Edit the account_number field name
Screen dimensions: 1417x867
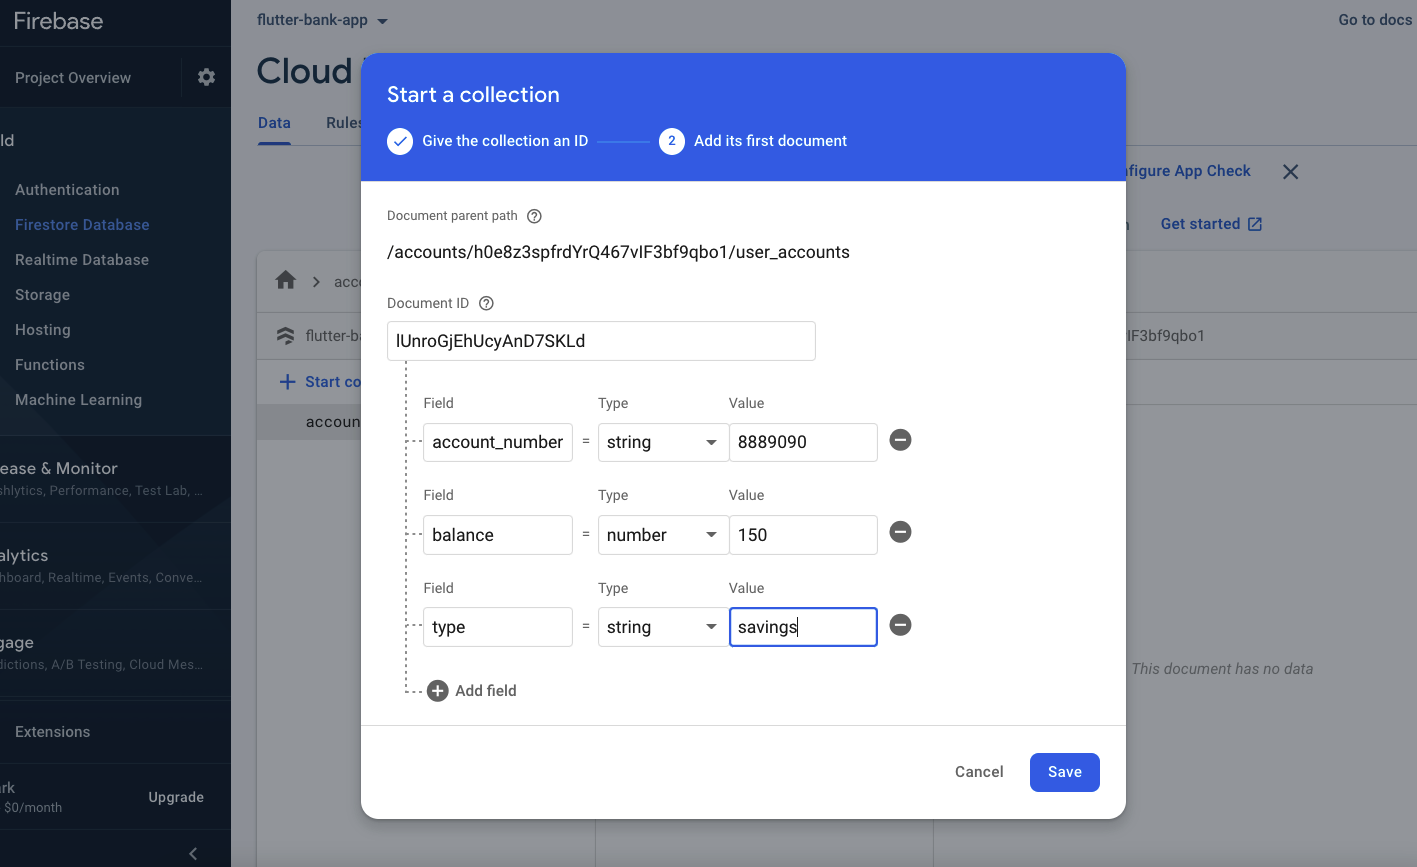coord(498,442)
